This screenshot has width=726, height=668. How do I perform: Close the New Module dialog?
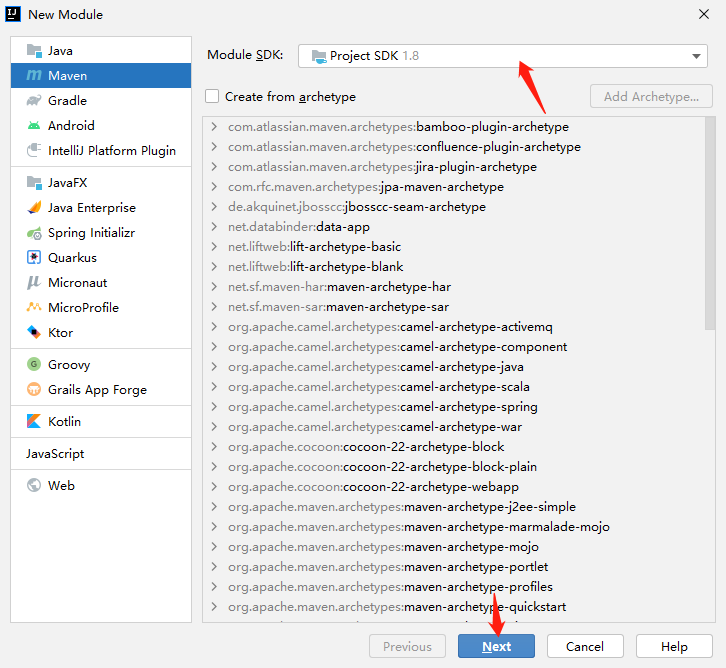click(704, 14)
